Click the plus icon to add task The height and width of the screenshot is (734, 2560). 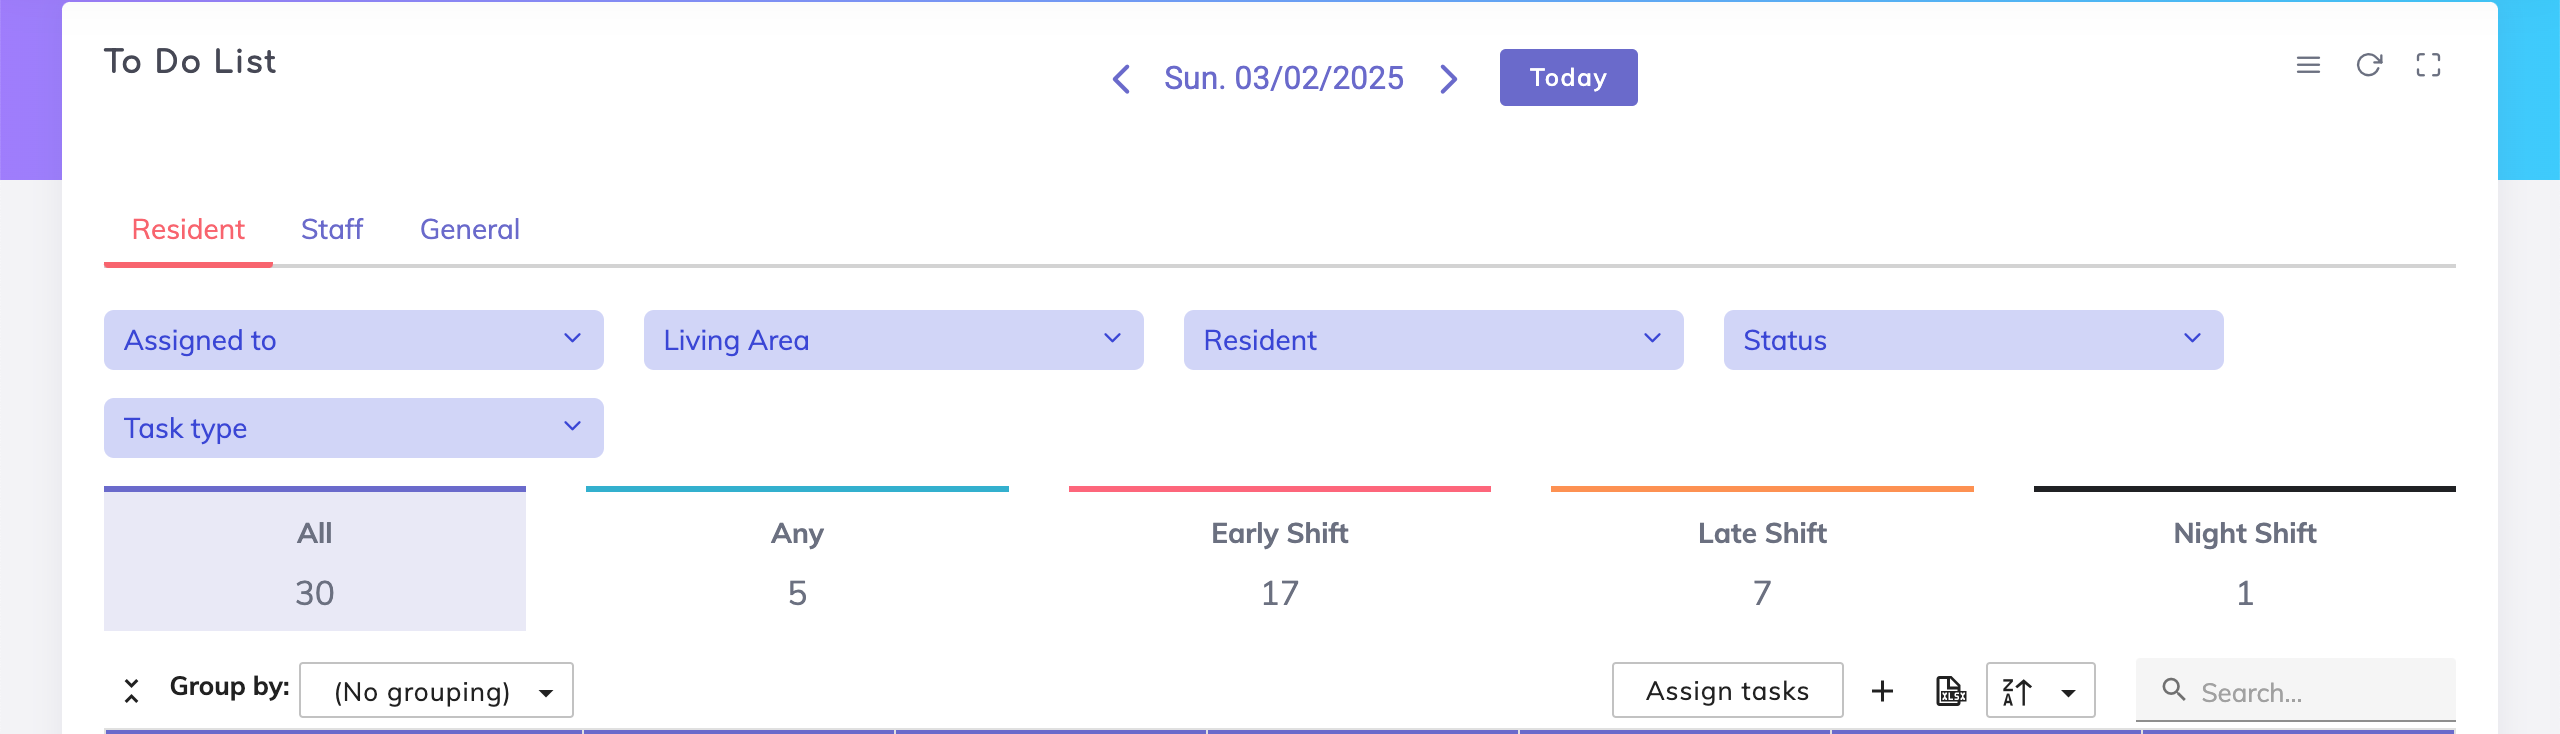[x=1882, y=691]
